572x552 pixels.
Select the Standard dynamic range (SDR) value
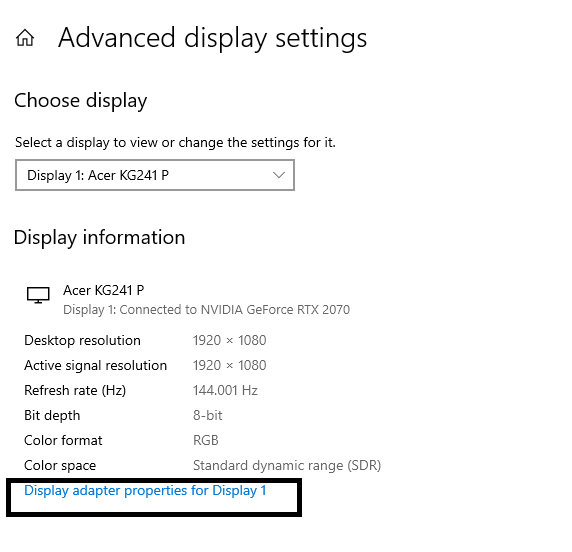coord(287,466)
